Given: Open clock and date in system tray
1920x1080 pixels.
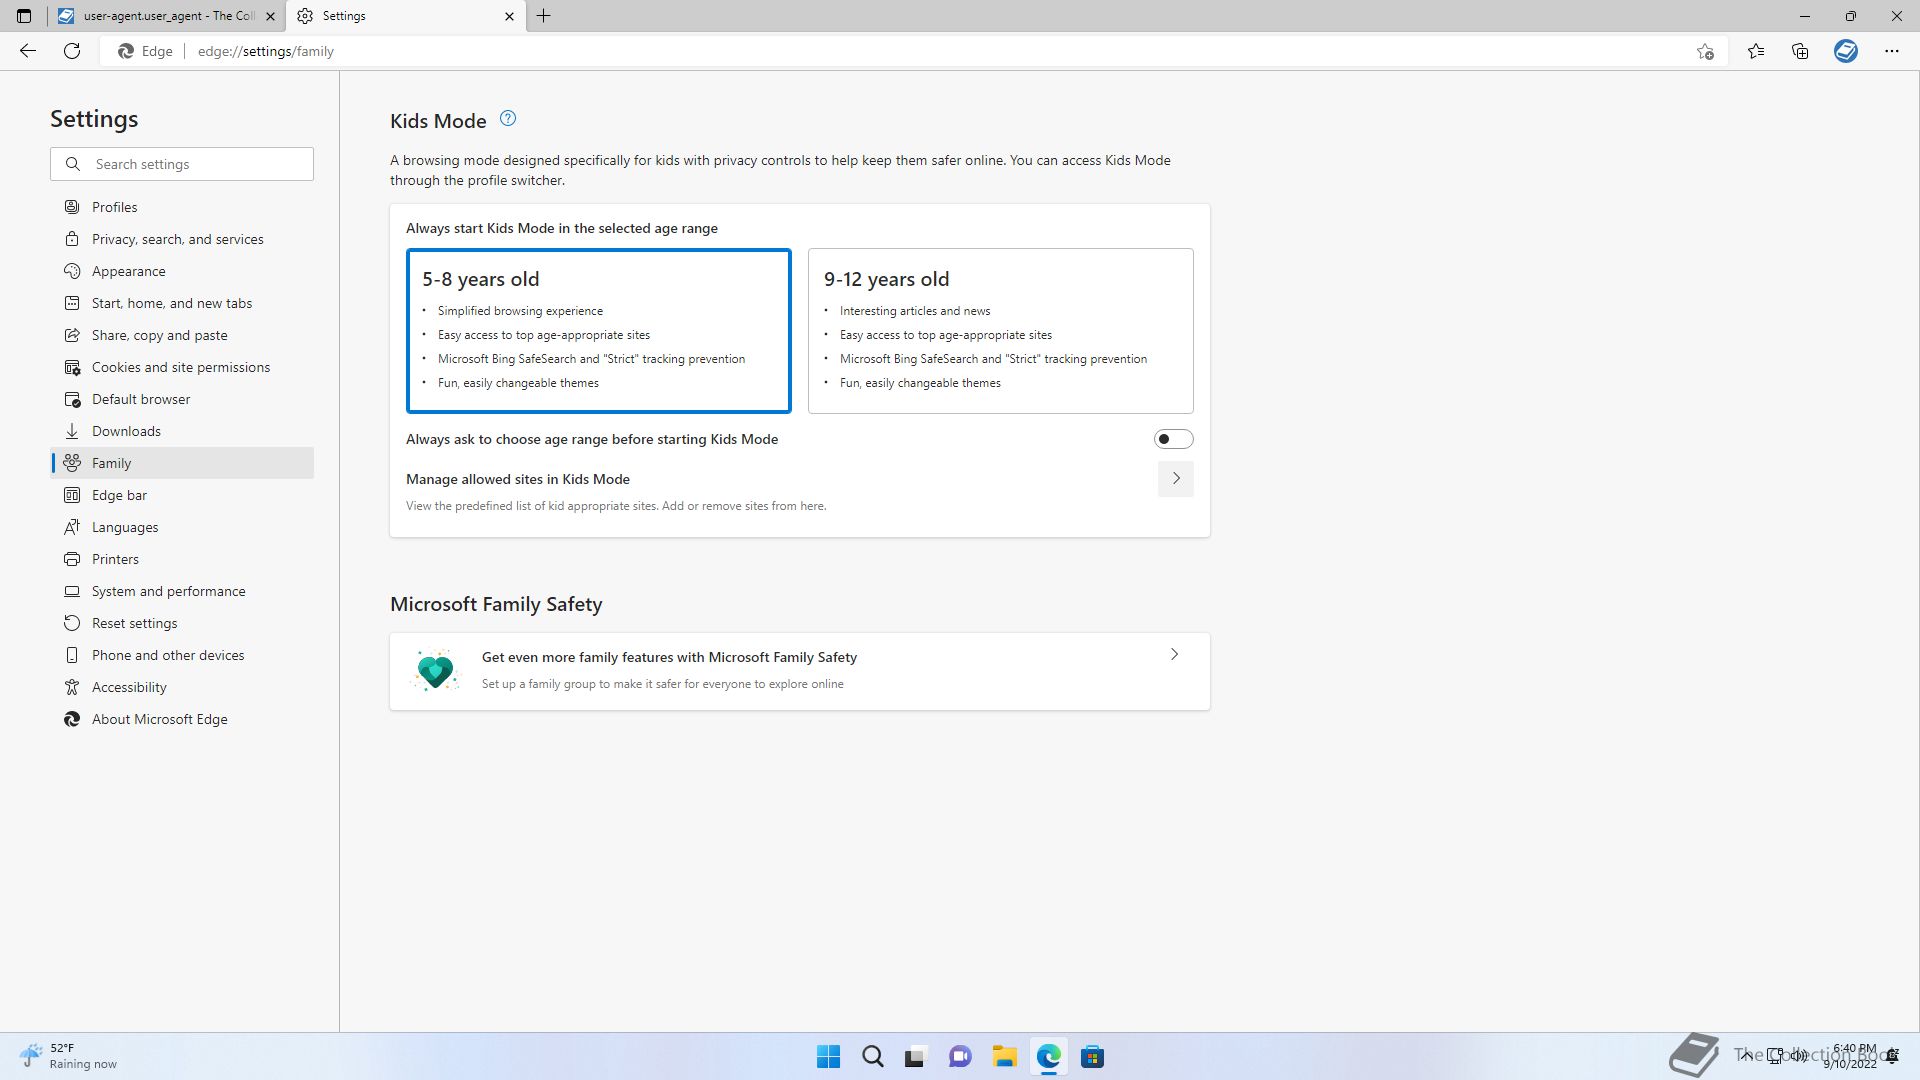Looking at the screenshot, I should [1850, 1056].
